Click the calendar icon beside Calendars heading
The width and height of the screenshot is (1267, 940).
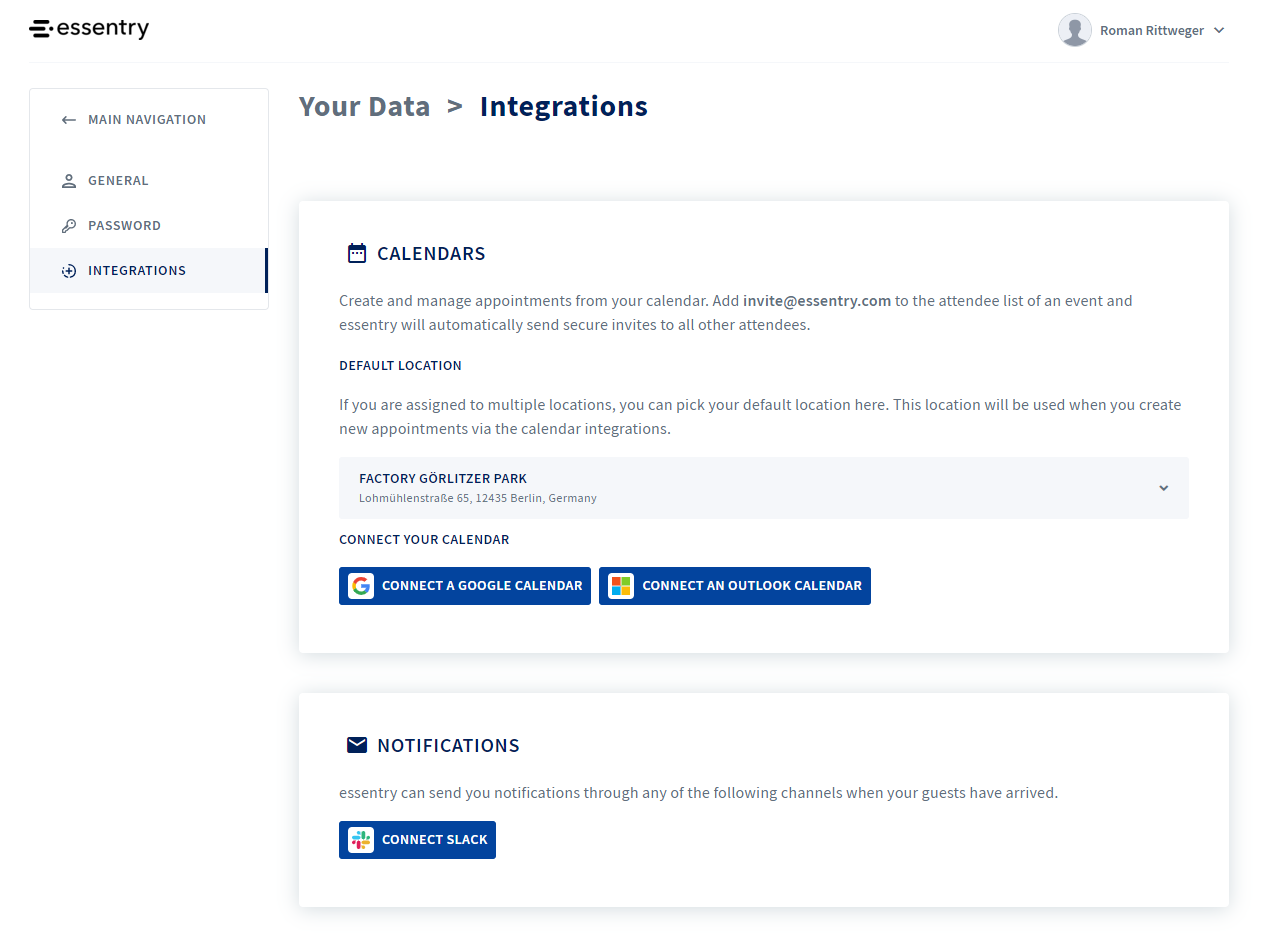[x=357, y=253]
